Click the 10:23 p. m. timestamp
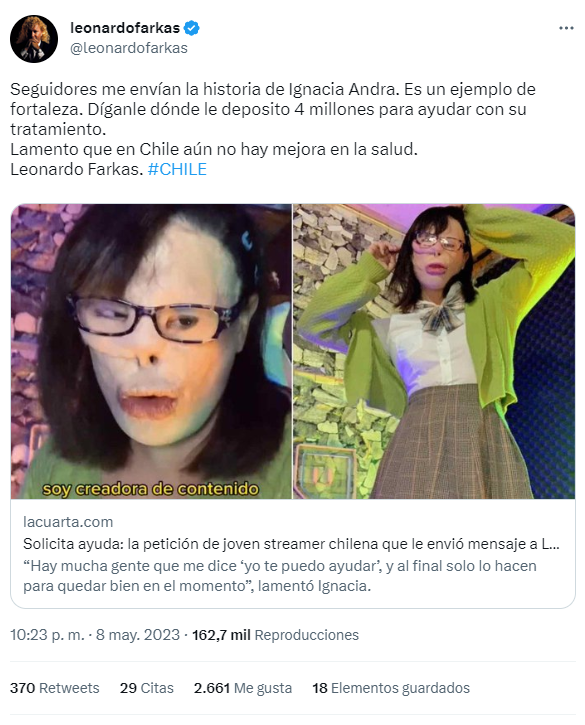 tap(47, 635)
